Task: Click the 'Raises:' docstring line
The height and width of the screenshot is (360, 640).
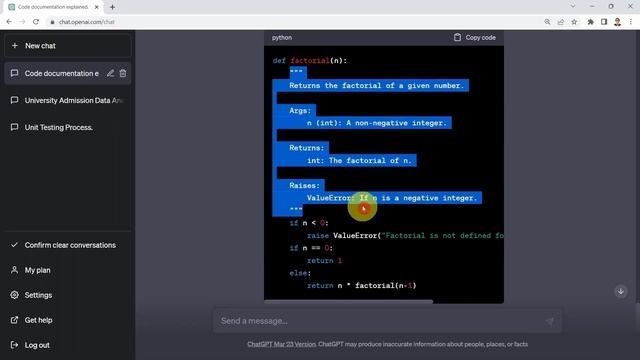Action: tap(304, 186)
